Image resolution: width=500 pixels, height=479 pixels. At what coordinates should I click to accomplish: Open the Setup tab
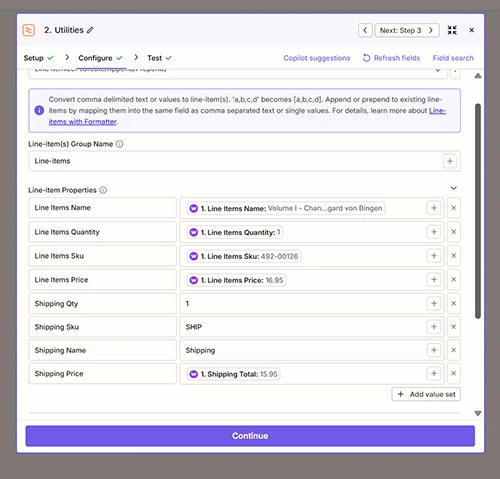38,58
